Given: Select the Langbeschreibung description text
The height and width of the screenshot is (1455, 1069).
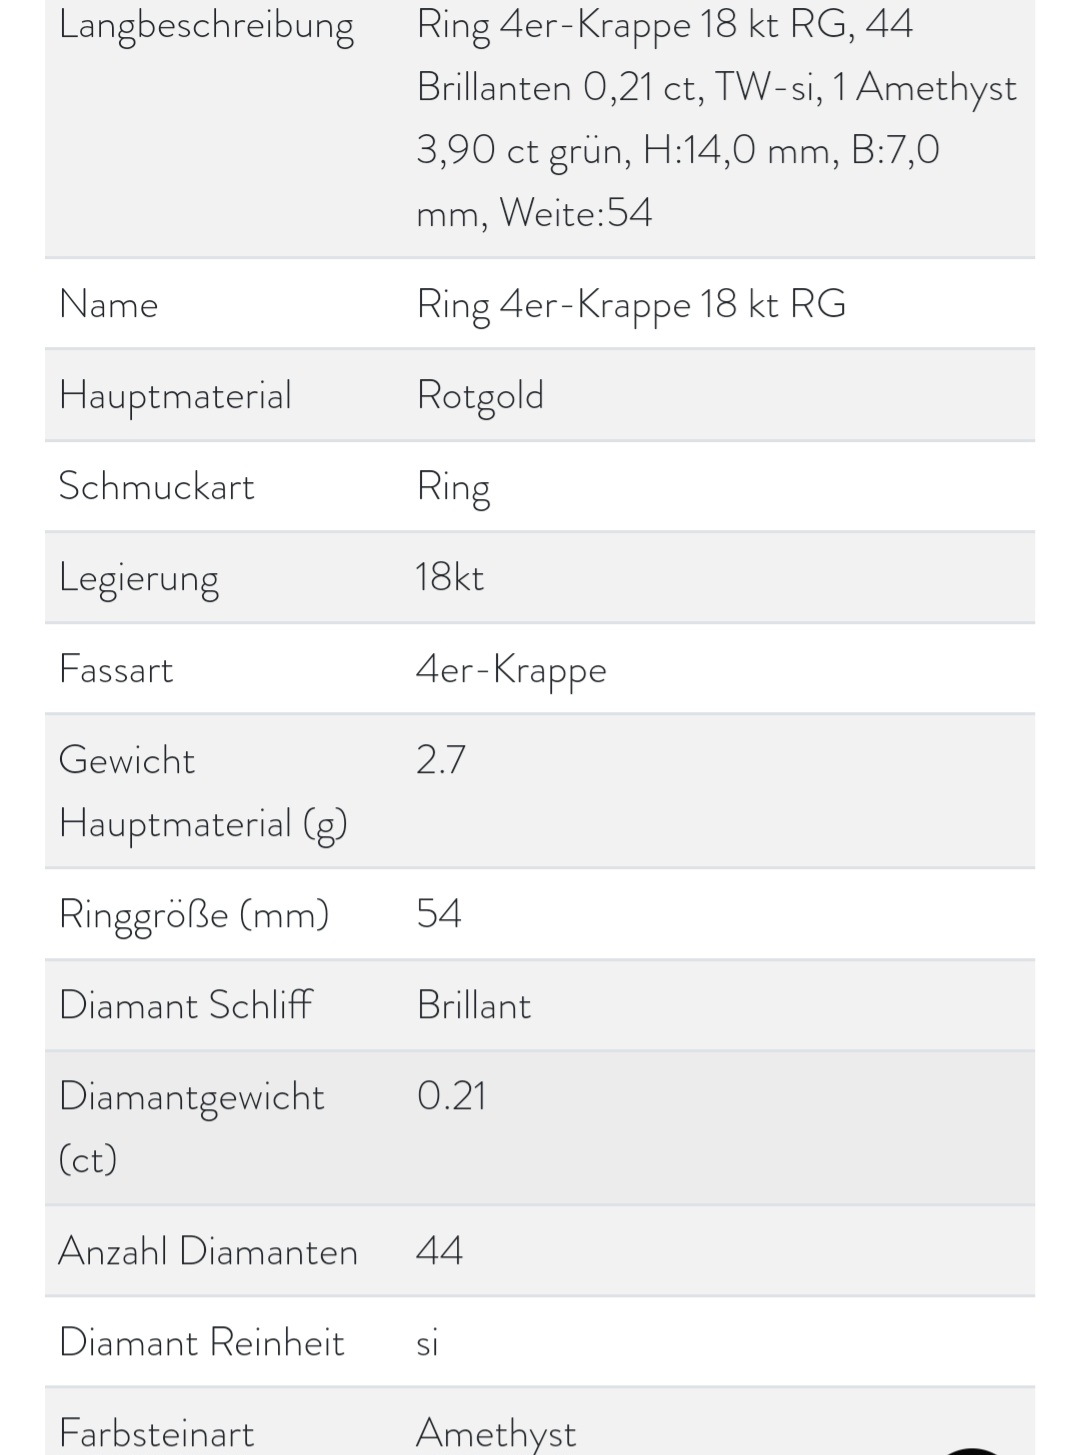Looking at the screenshot, I should pos(716,118).
